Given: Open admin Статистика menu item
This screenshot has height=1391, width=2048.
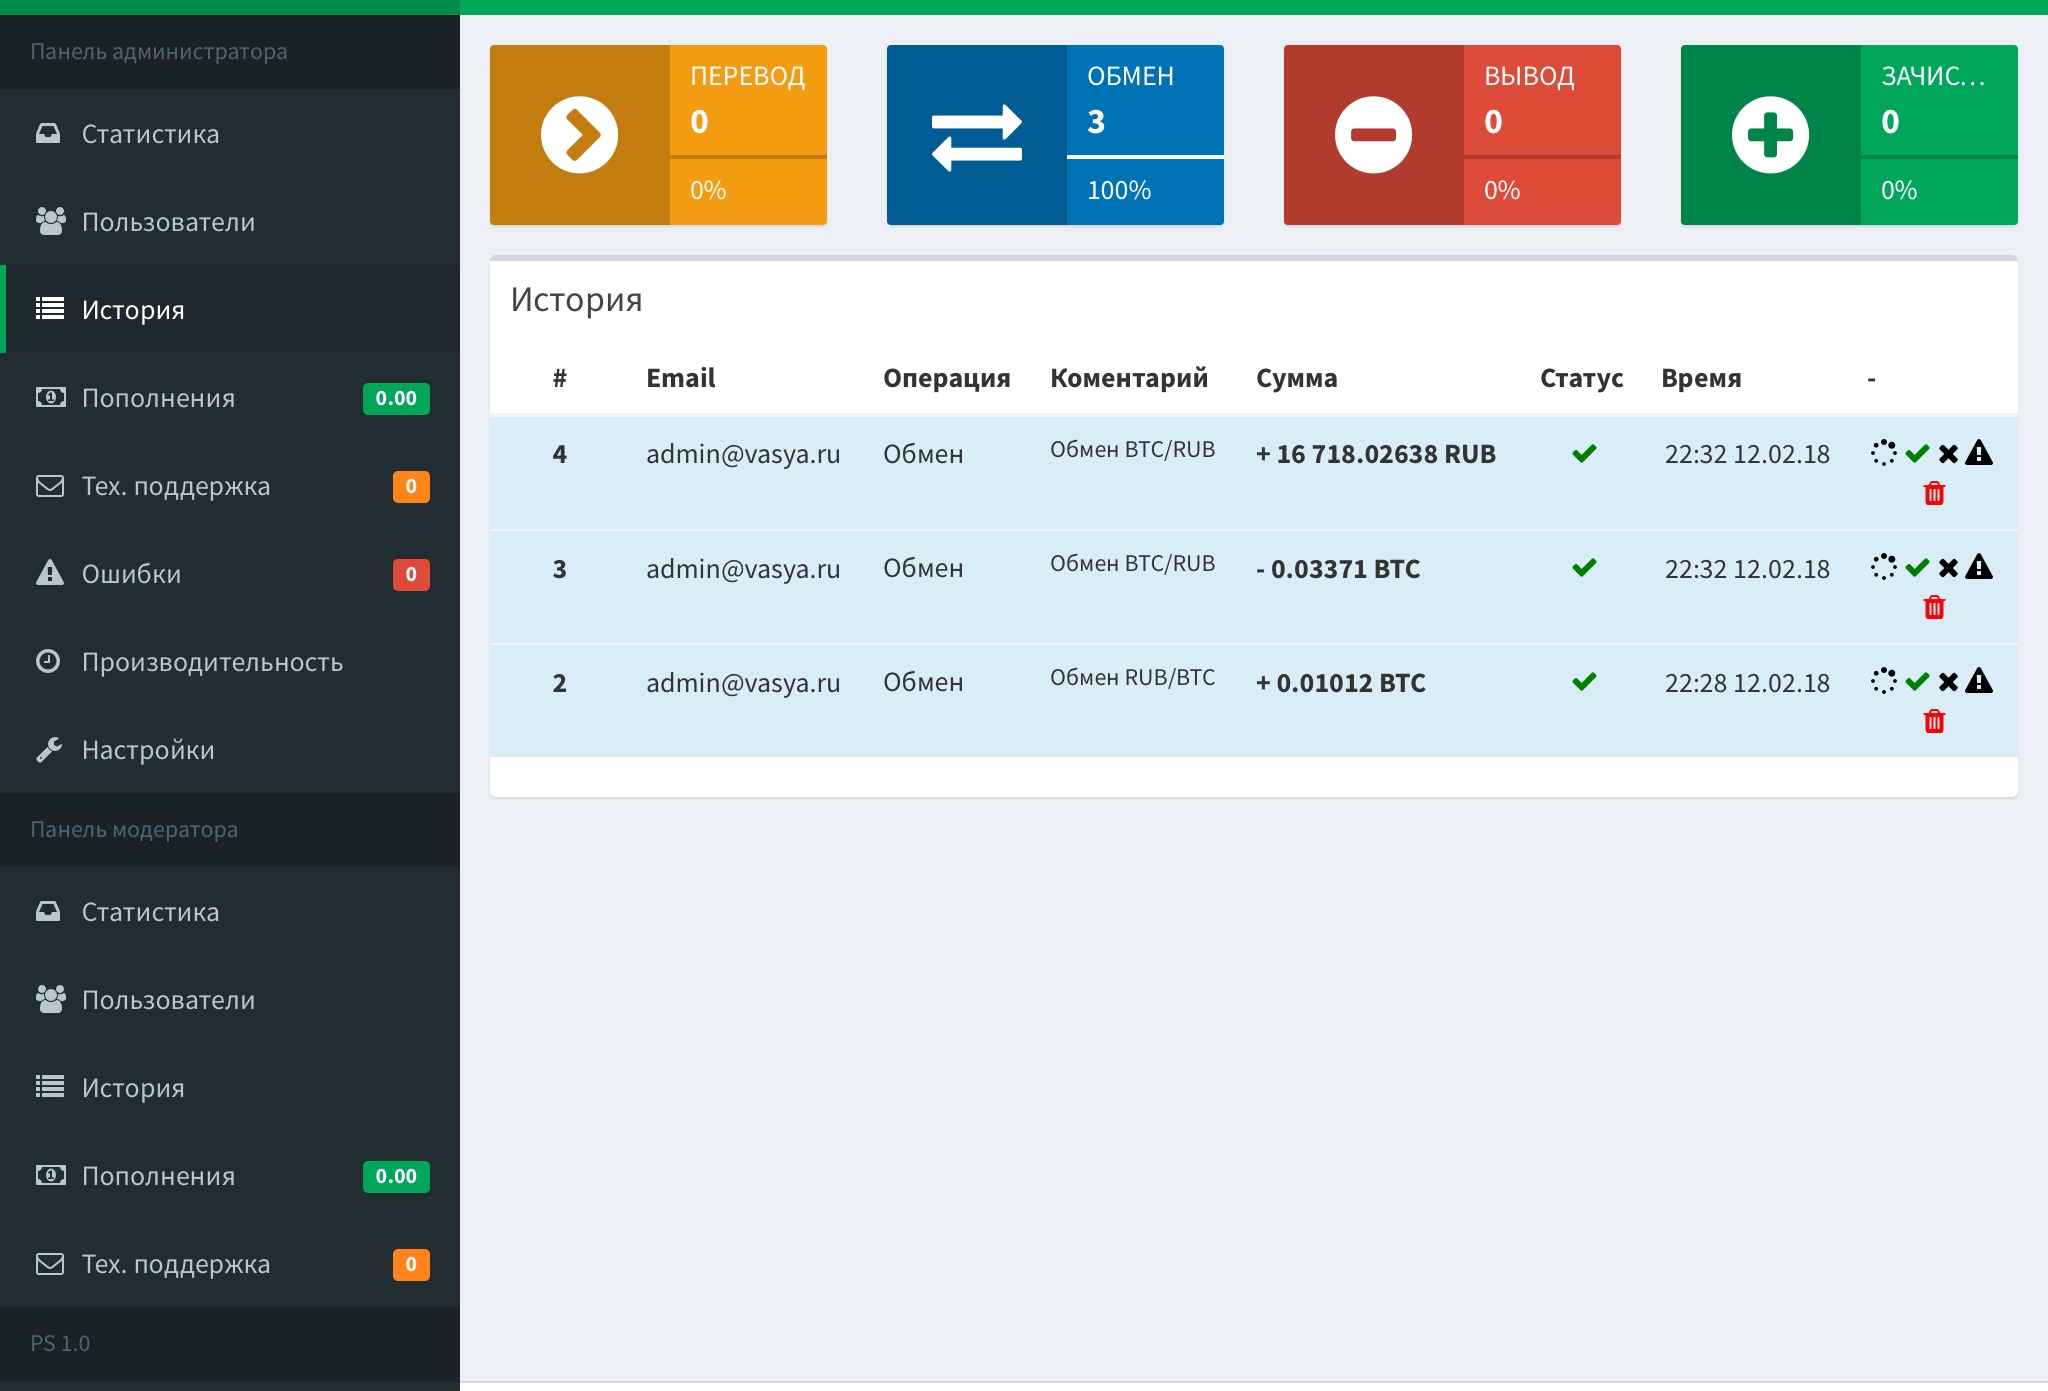Looking at the screenshot, I should click(x=150, y=134).
